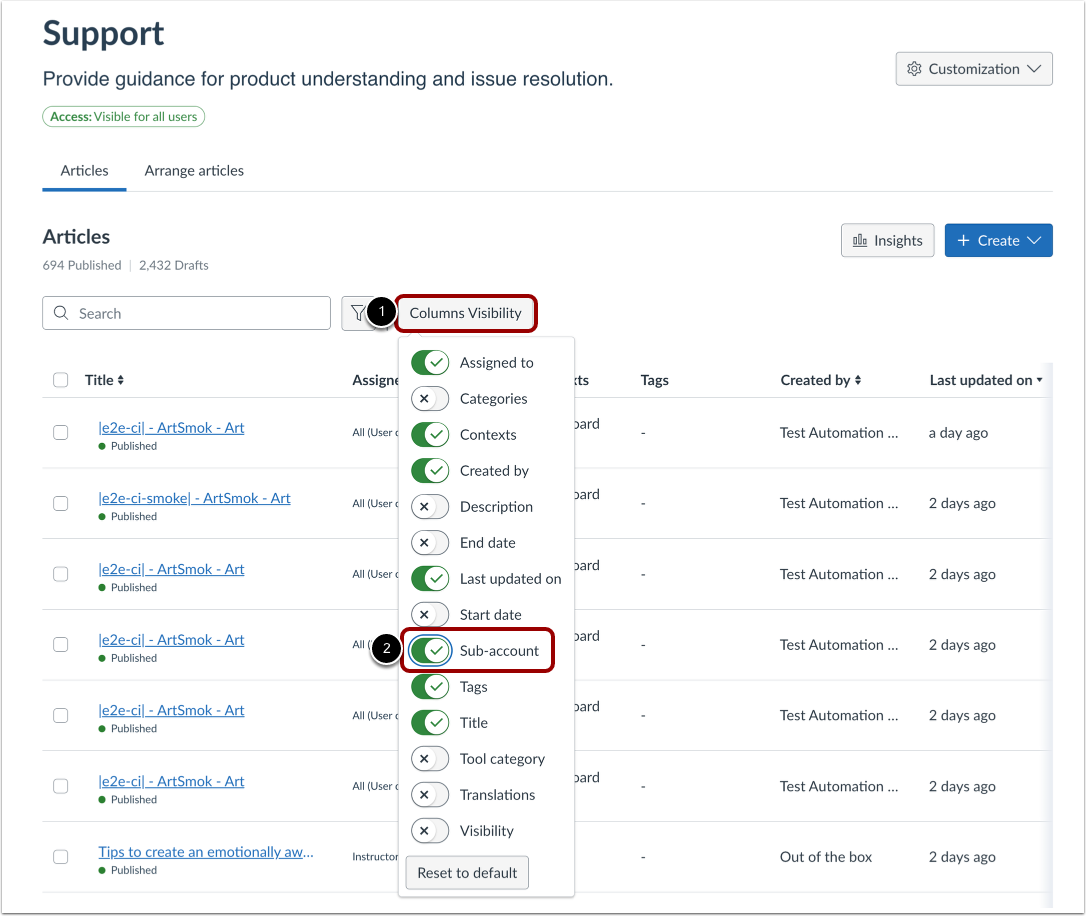Select the Articles tab

tap(83, 170)
